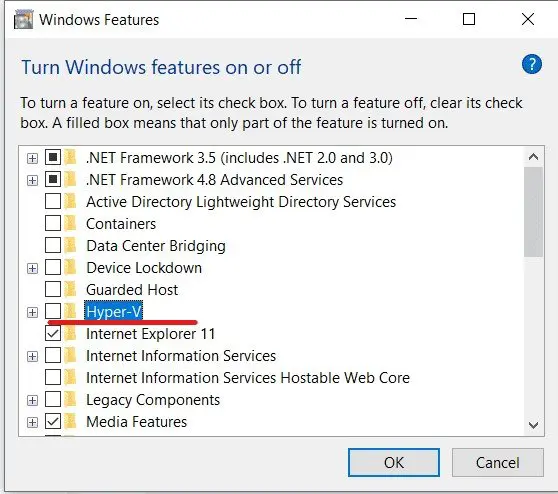Click the Containers folder icon
The height and width of the screenshot is (494, 558).
[71, 224]
